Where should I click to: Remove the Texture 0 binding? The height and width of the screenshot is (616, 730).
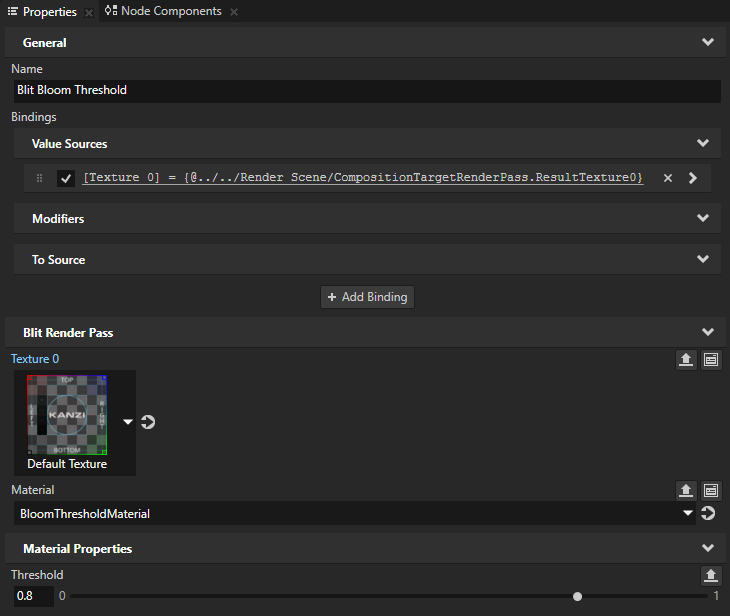click(x=668, y=178)
